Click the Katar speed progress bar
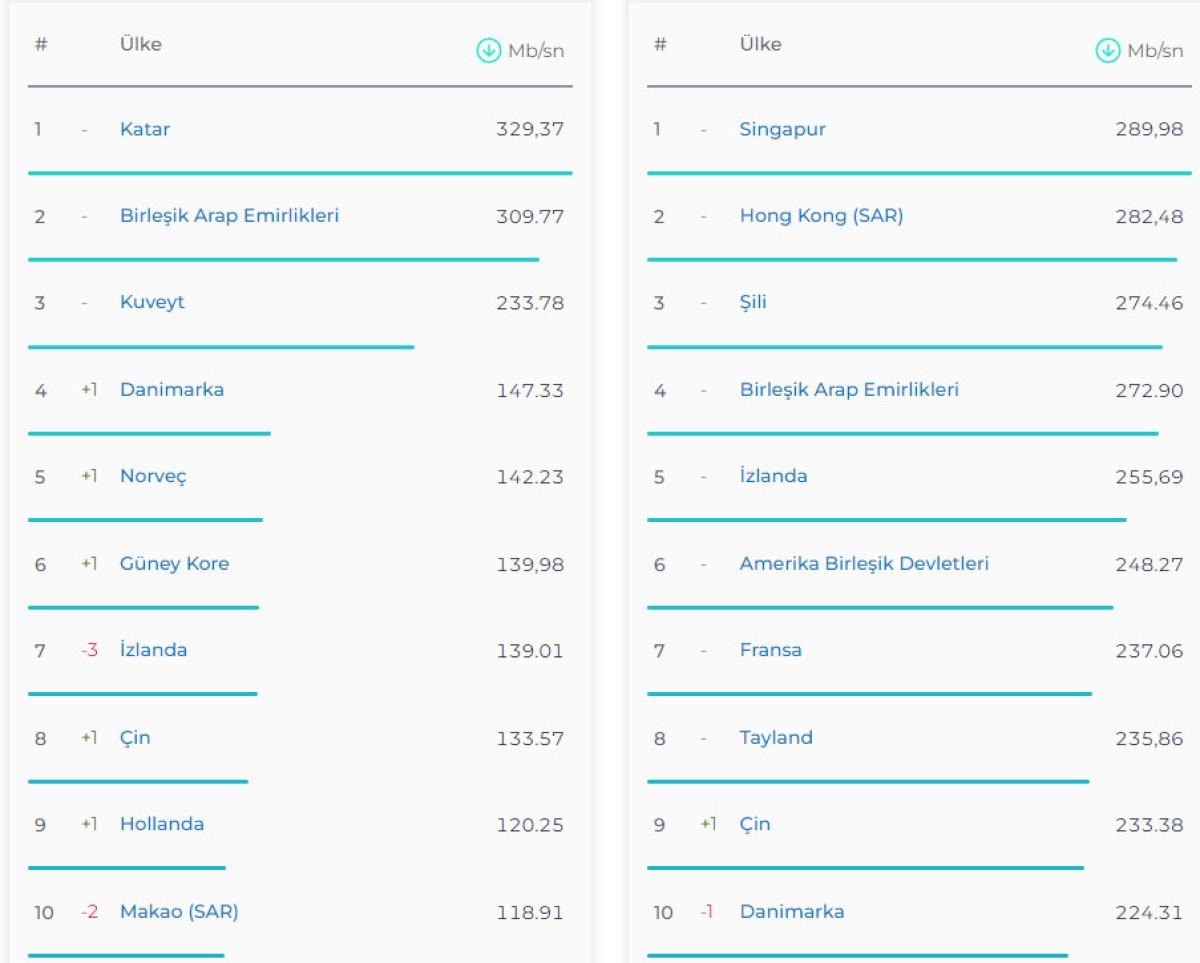Screen dimensions: 1200x963 (x=300, y=173)
